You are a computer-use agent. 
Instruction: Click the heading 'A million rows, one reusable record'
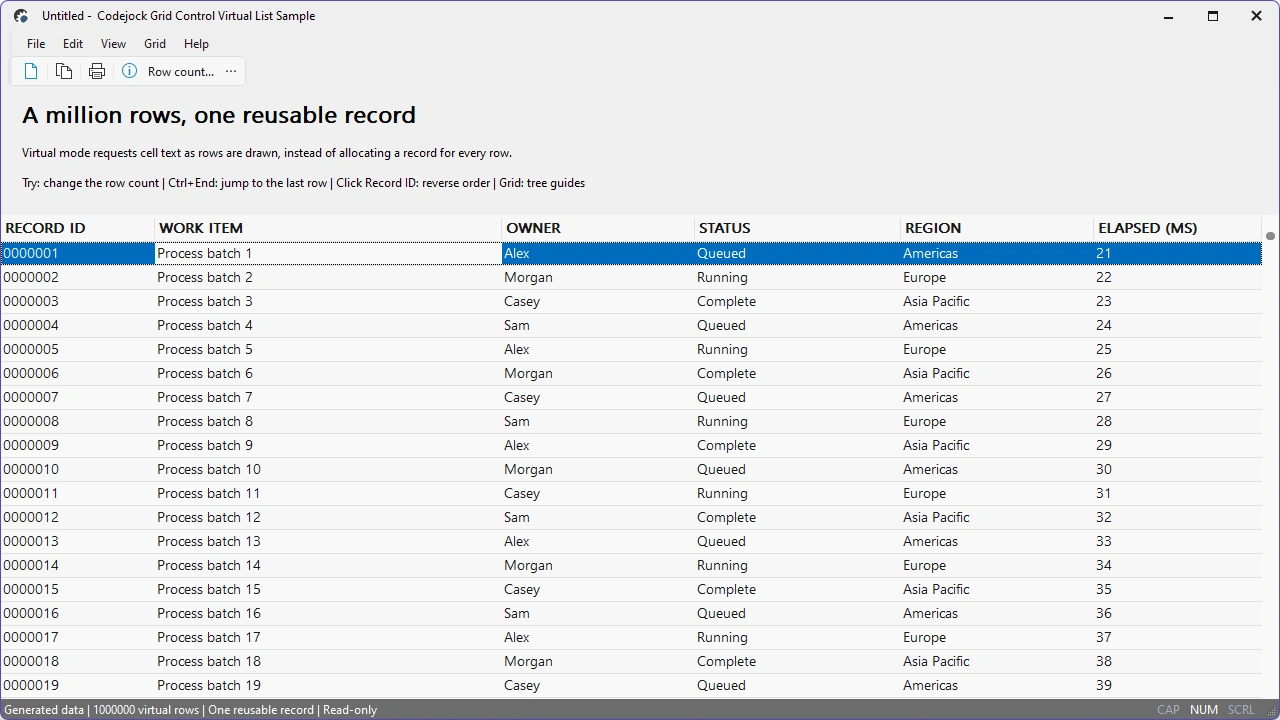219,115
